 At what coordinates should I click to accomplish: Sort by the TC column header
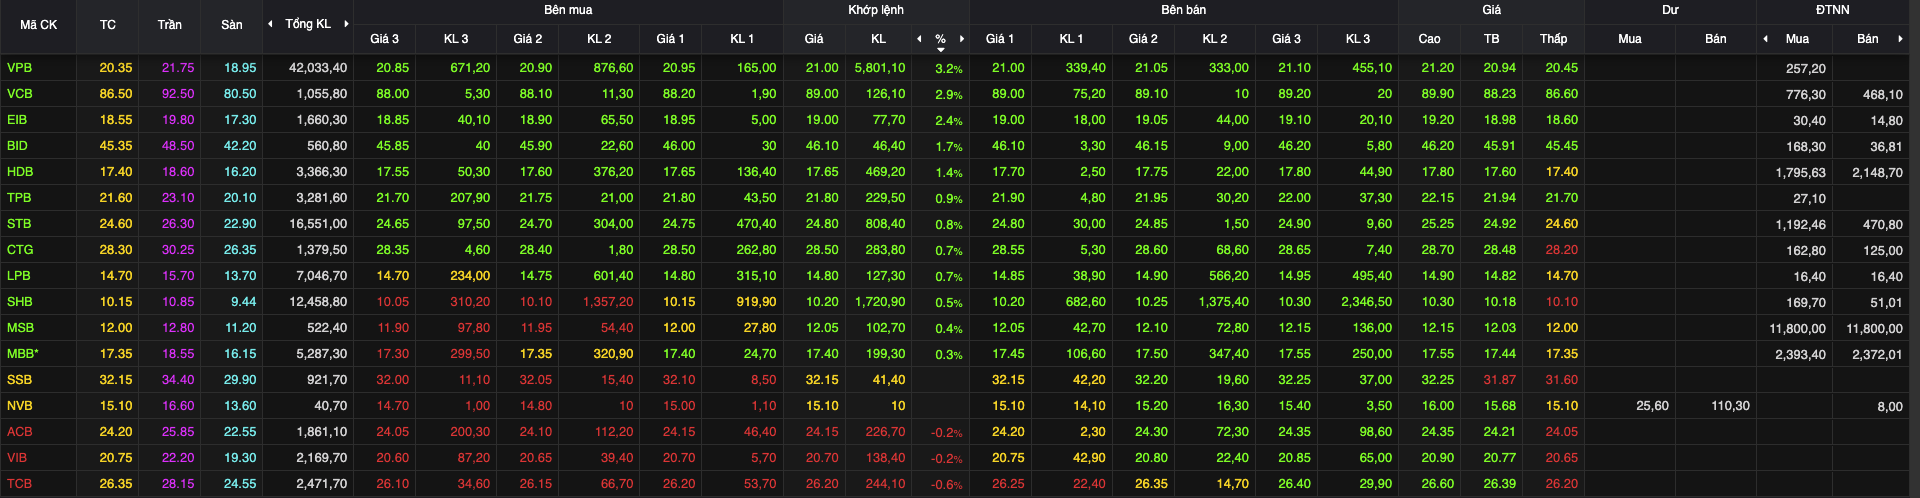point(108,25)
